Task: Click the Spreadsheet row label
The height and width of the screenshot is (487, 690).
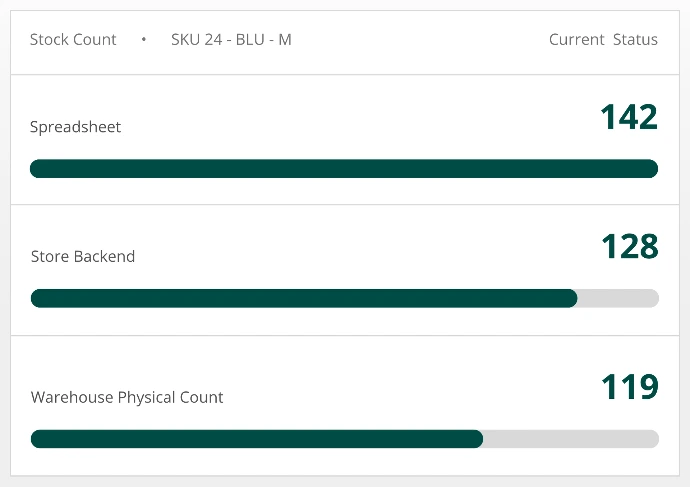Action: (75, 127)
